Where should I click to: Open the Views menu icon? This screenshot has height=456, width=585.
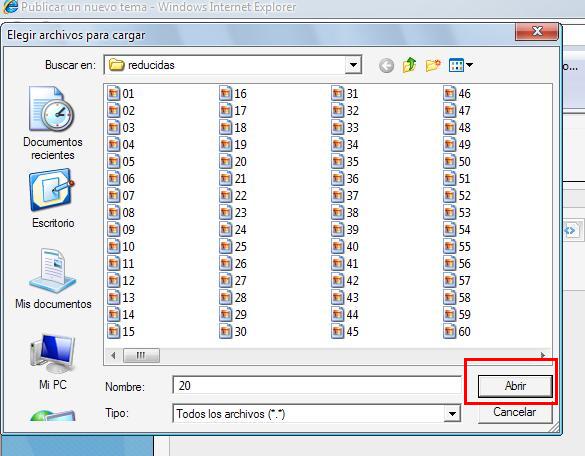(461, 65)
